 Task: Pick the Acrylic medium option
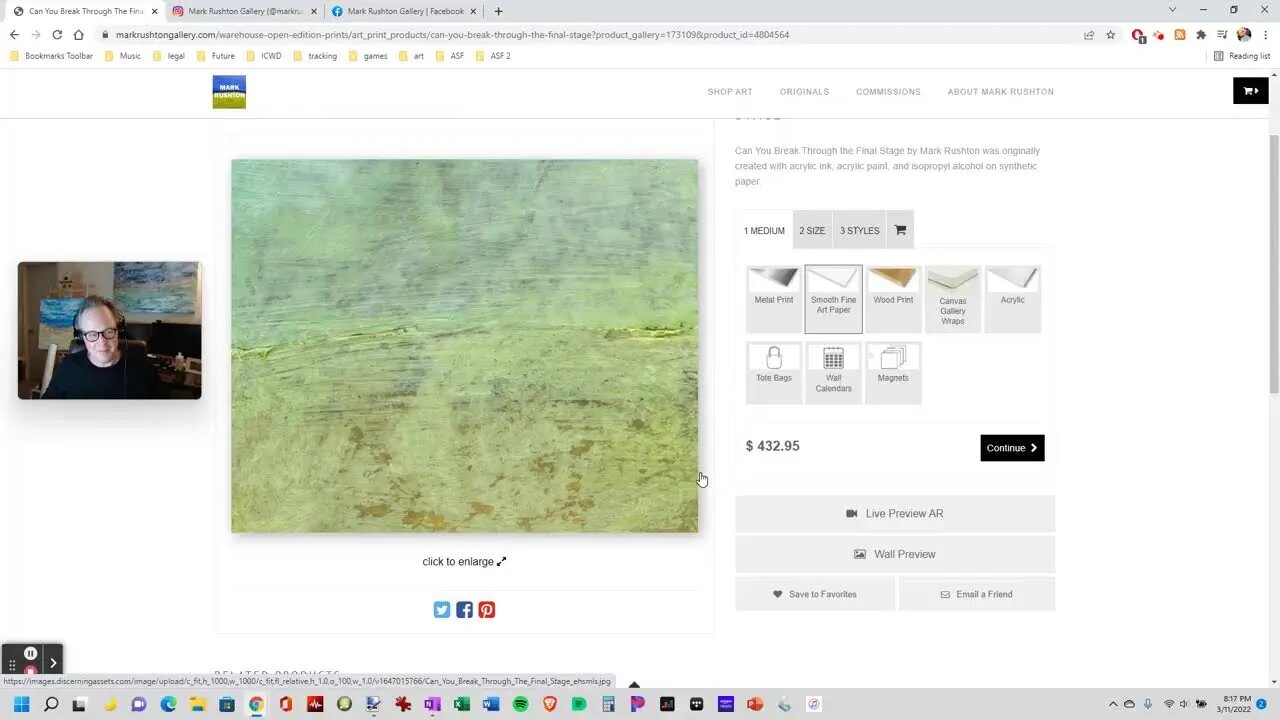(1013, 299)
